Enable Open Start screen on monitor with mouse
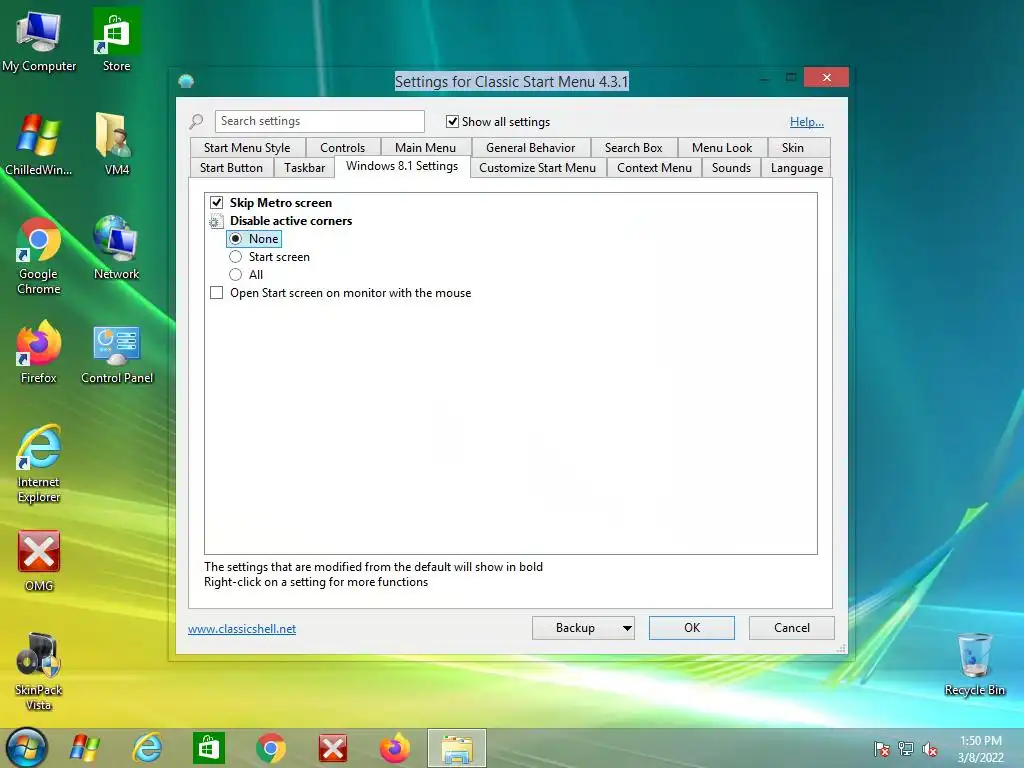1024x768 pixels. click(216, 293)
